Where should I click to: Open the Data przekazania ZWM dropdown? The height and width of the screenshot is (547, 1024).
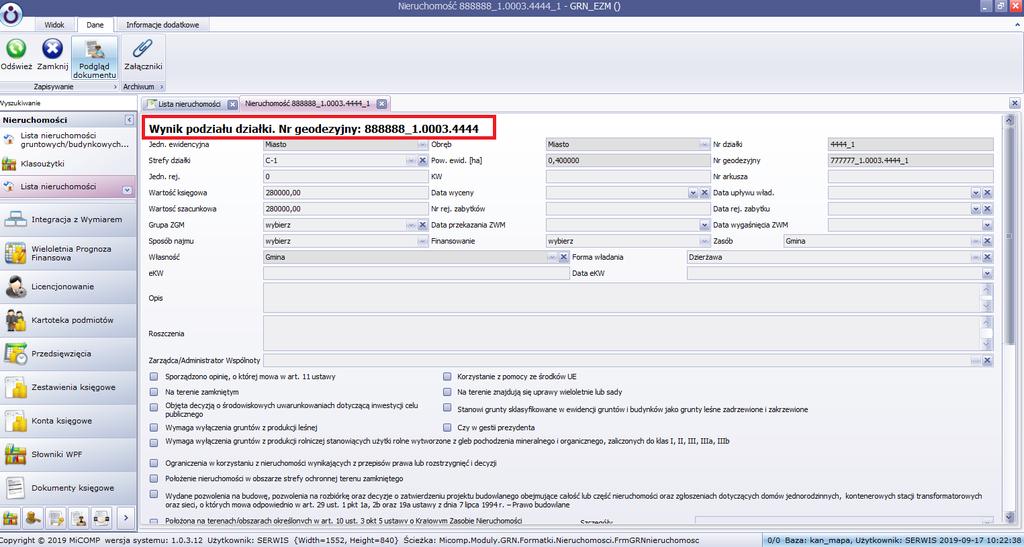coord(705,225)
